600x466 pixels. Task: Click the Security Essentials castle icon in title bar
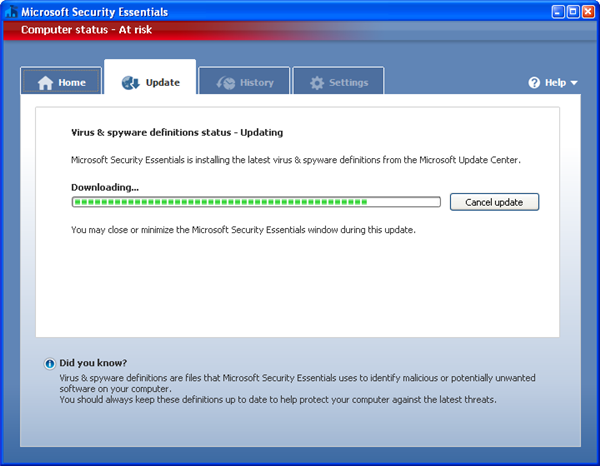pyautogui.click(x=11, y=12)
